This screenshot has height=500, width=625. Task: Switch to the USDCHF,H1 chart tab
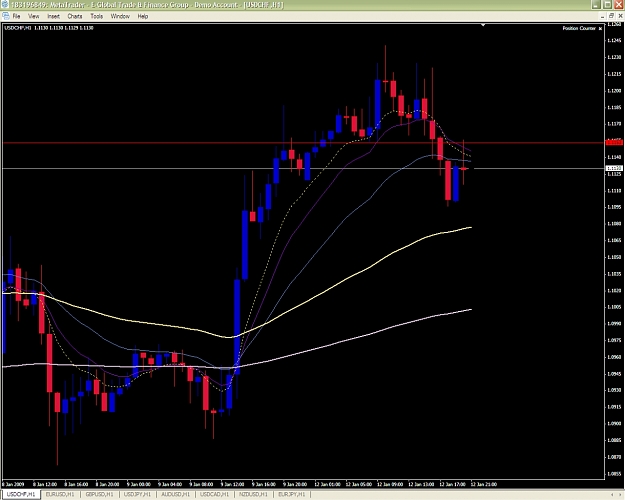point(21,494)
